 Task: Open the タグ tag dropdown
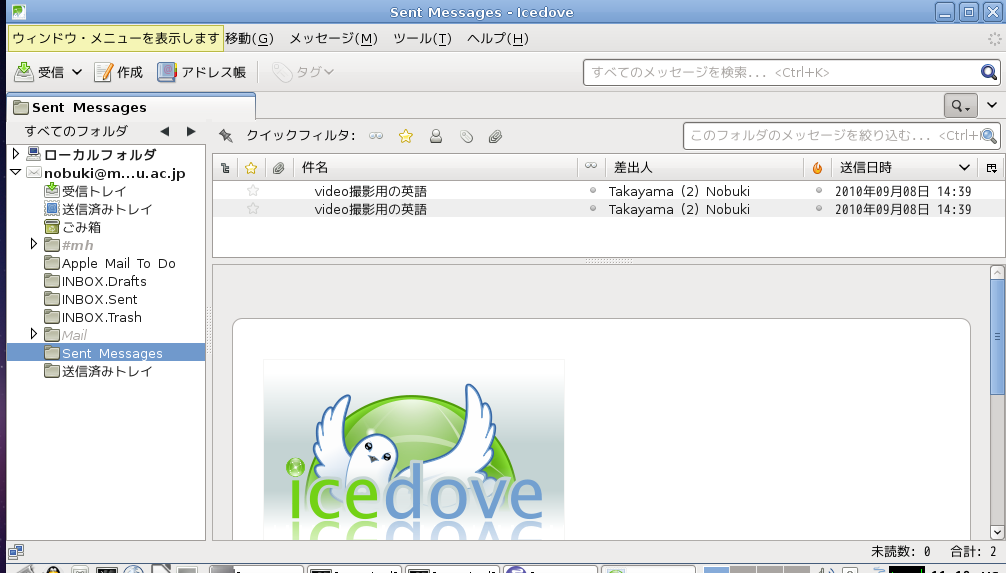click(302, 72)
